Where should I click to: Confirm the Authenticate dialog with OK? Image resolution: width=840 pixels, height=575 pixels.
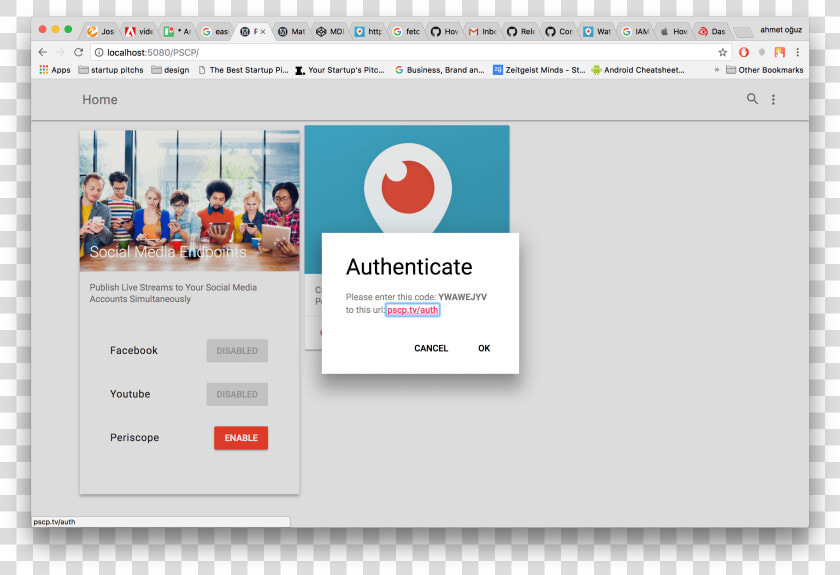coord(484,348)
